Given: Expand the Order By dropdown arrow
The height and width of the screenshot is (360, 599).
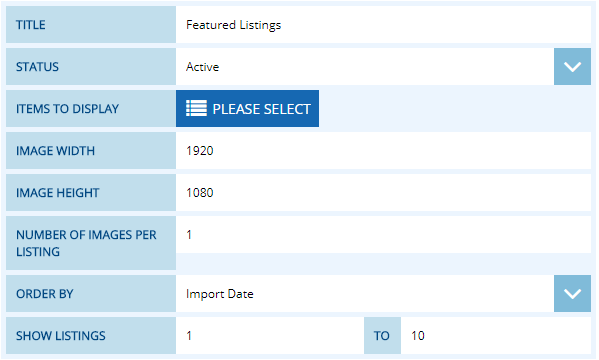Looking at the screenshot, I should click(572, 294).
